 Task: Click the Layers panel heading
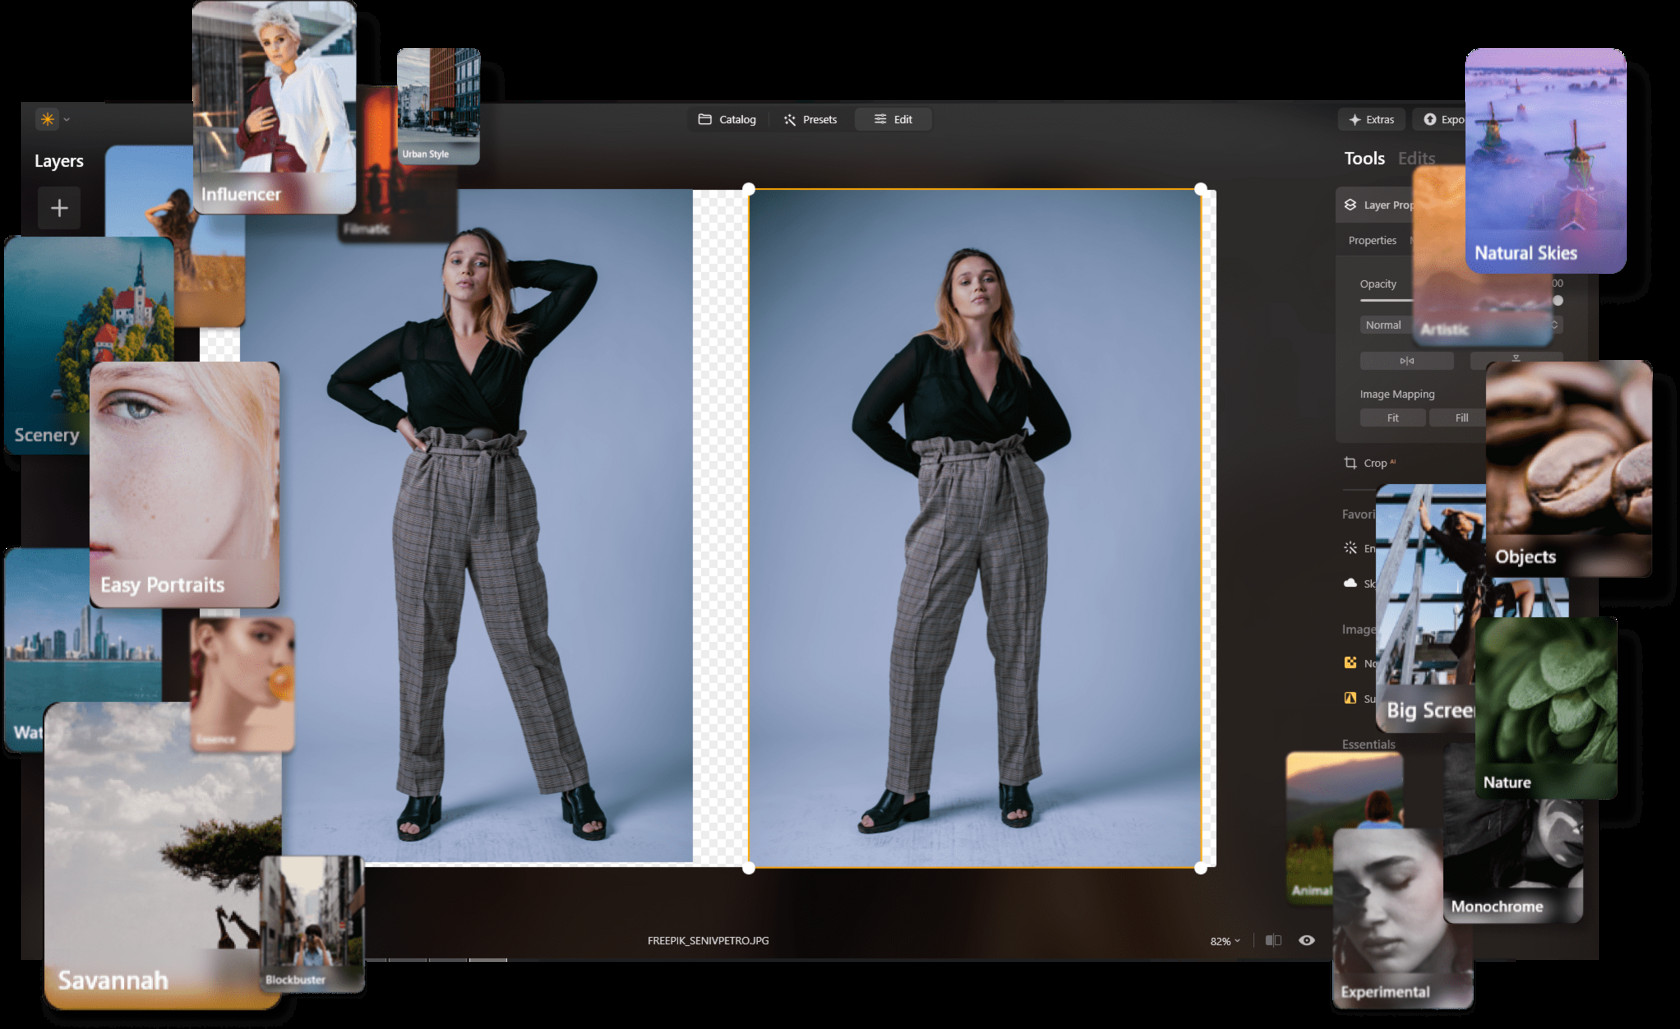pyautogui.click(x=59, y=161)
